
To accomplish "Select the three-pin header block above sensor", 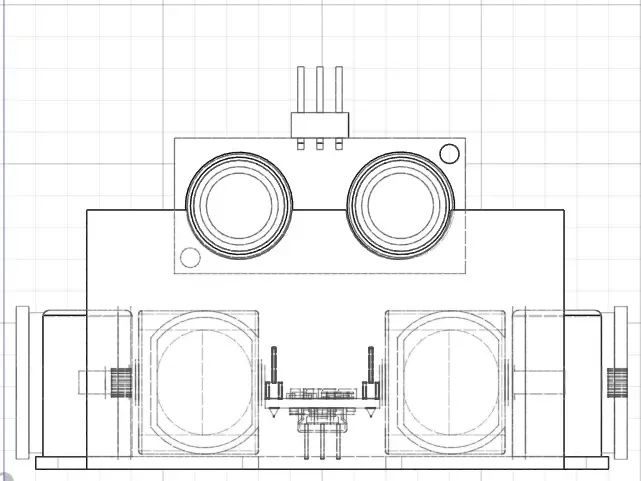I will click(320, 125).
